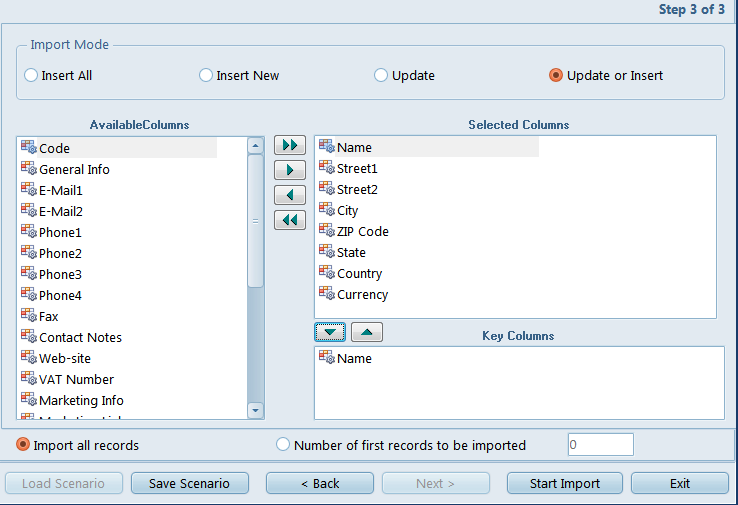Select Phone3 in Available Columns
Screen dimensions: 738x505
tap(60, 274)
